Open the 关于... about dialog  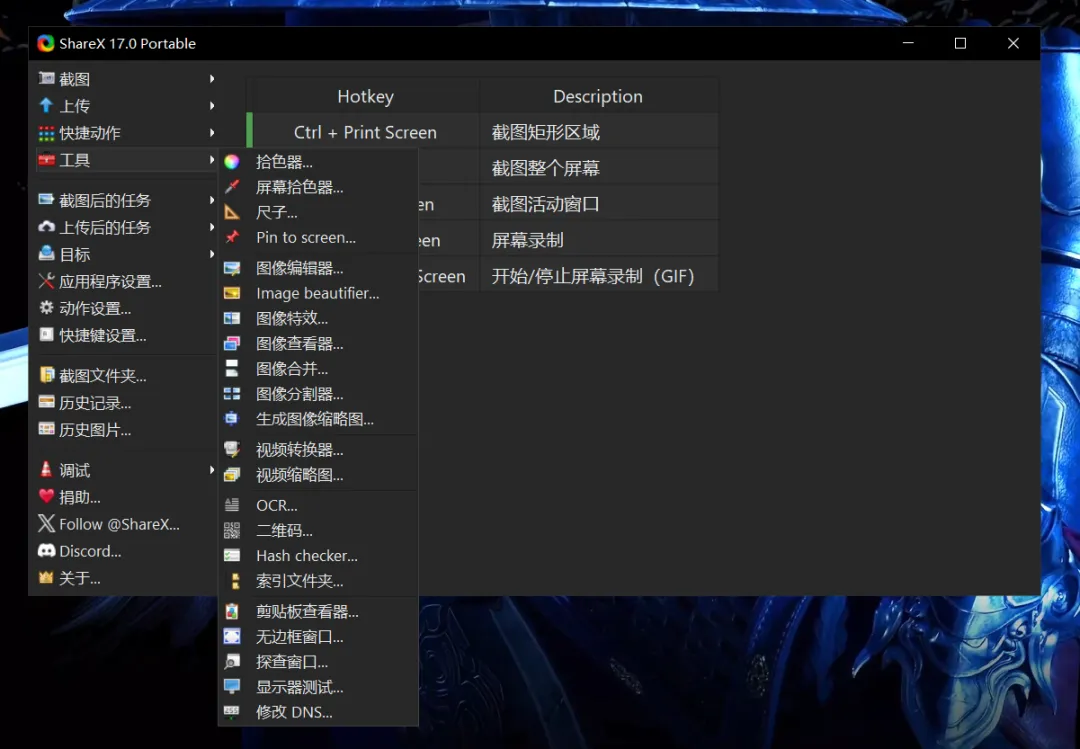point(127,578)
